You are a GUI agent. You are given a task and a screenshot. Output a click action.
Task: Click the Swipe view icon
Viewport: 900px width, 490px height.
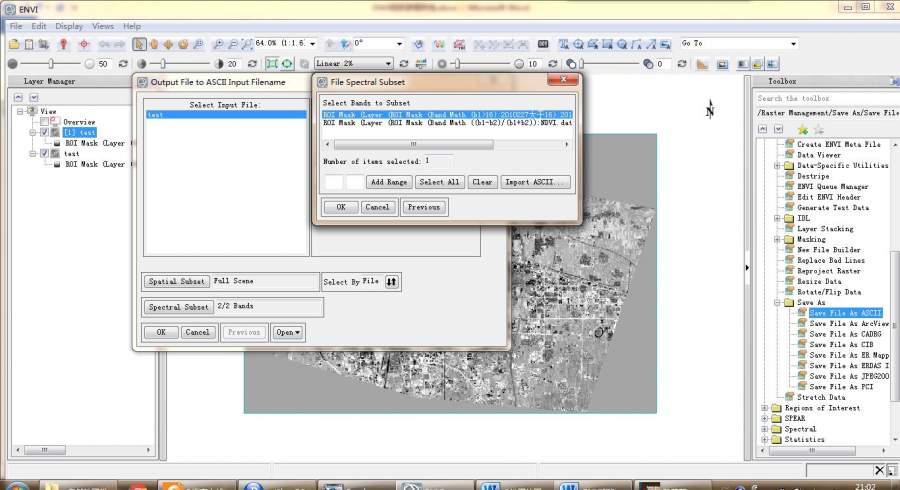(x=773, y=64)
